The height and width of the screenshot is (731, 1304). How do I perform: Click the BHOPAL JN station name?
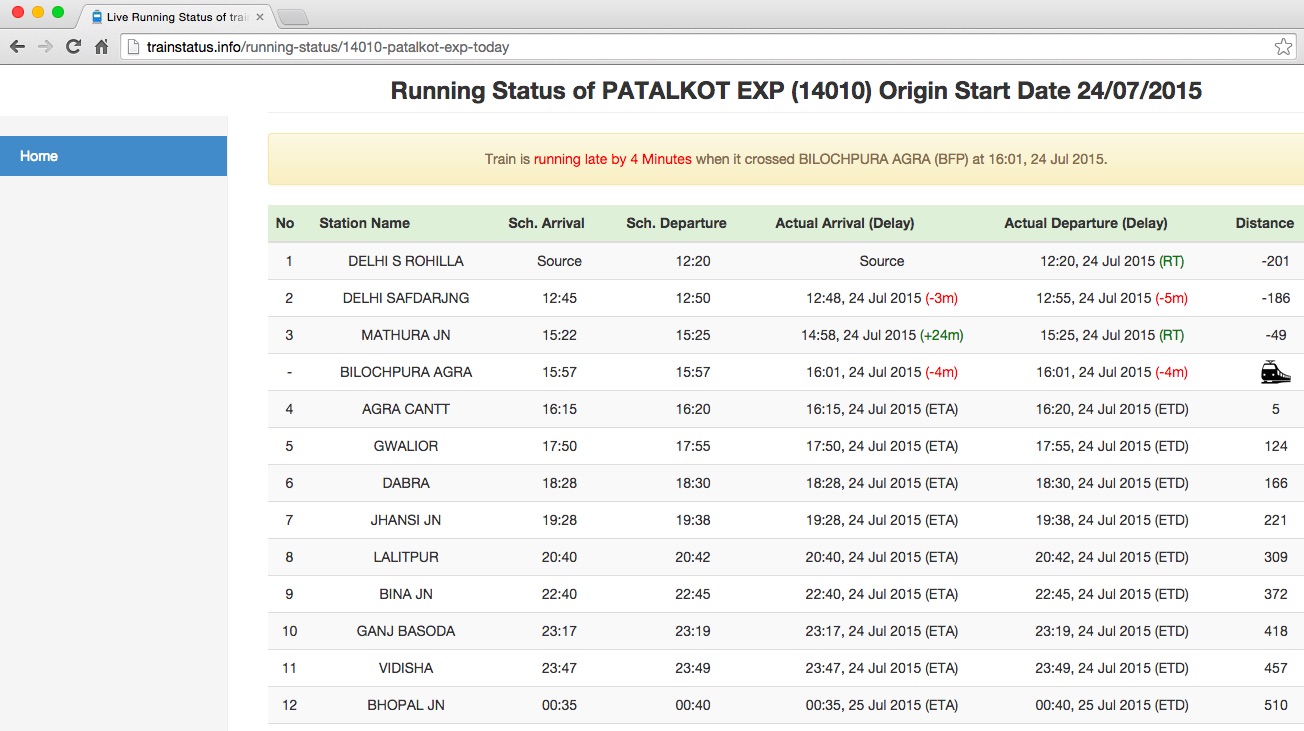tap(405, 705)
